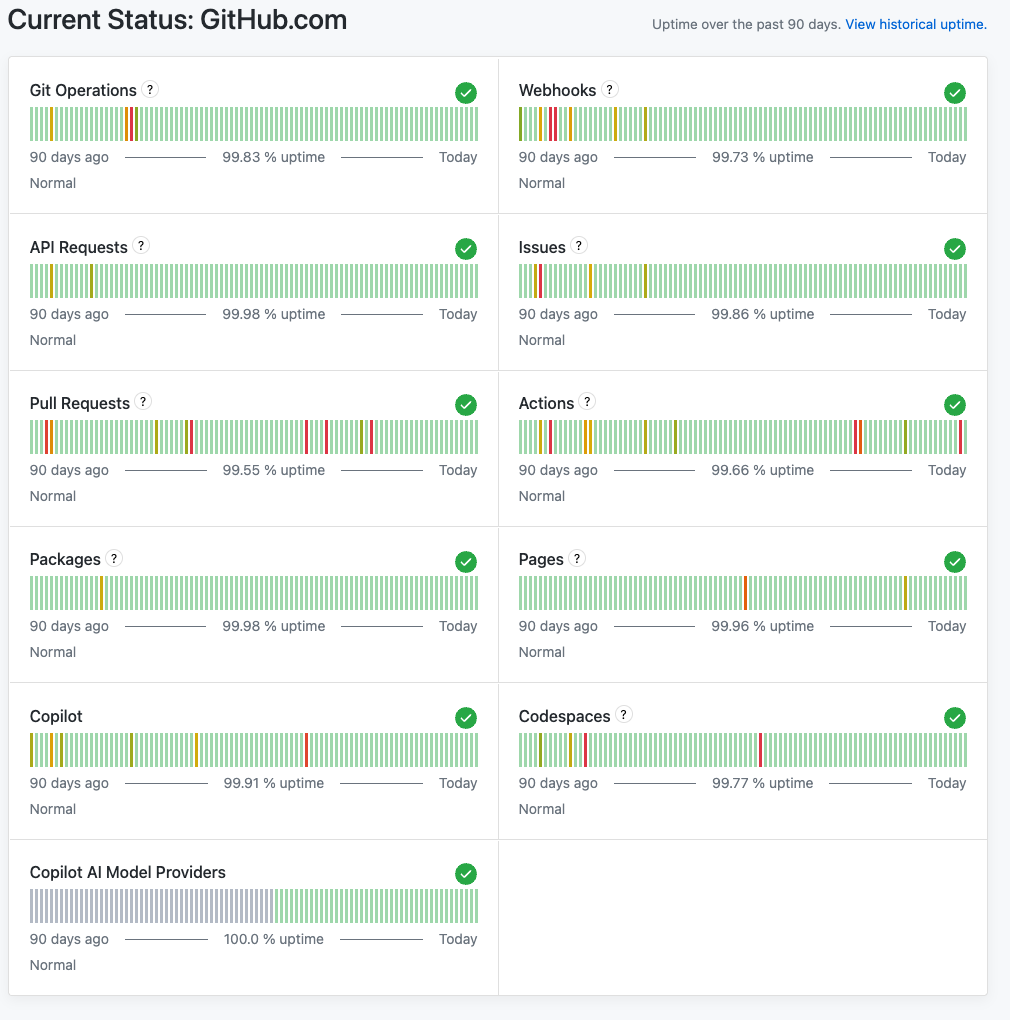1010x1020 pixels.
Task: Click the green checkmark for Codespaces
Action: pos(955,718)
